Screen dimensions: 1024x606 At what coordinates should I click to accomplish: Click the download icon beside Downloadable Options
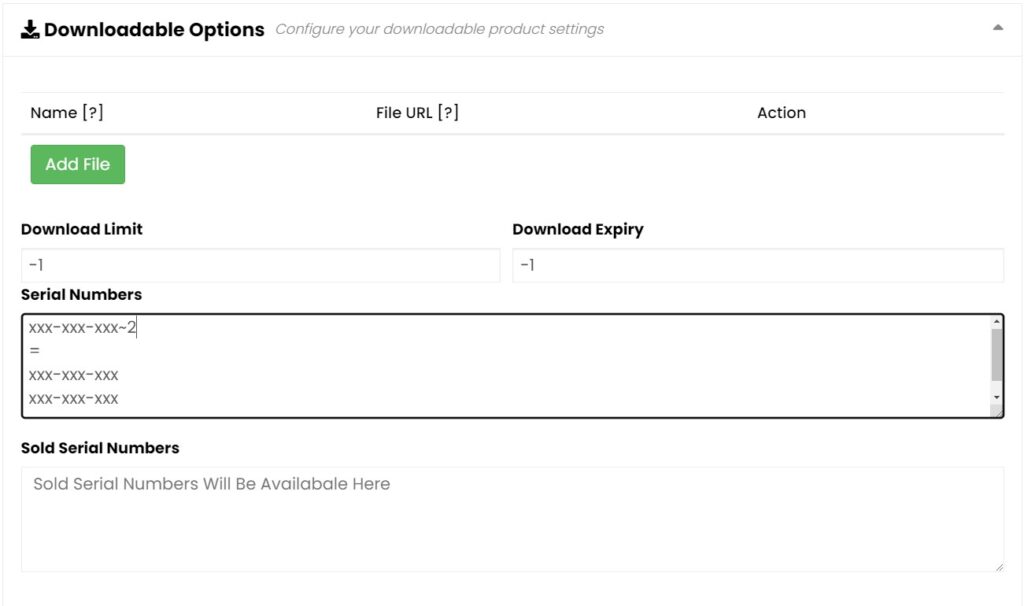30,29
